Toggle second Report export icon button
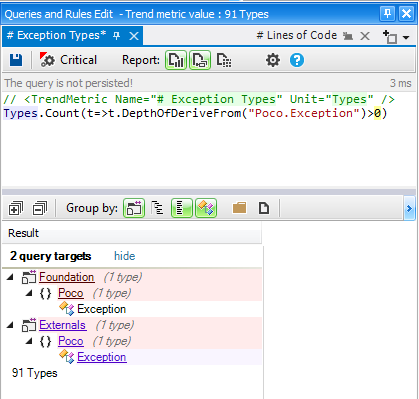 pos(200,60)
